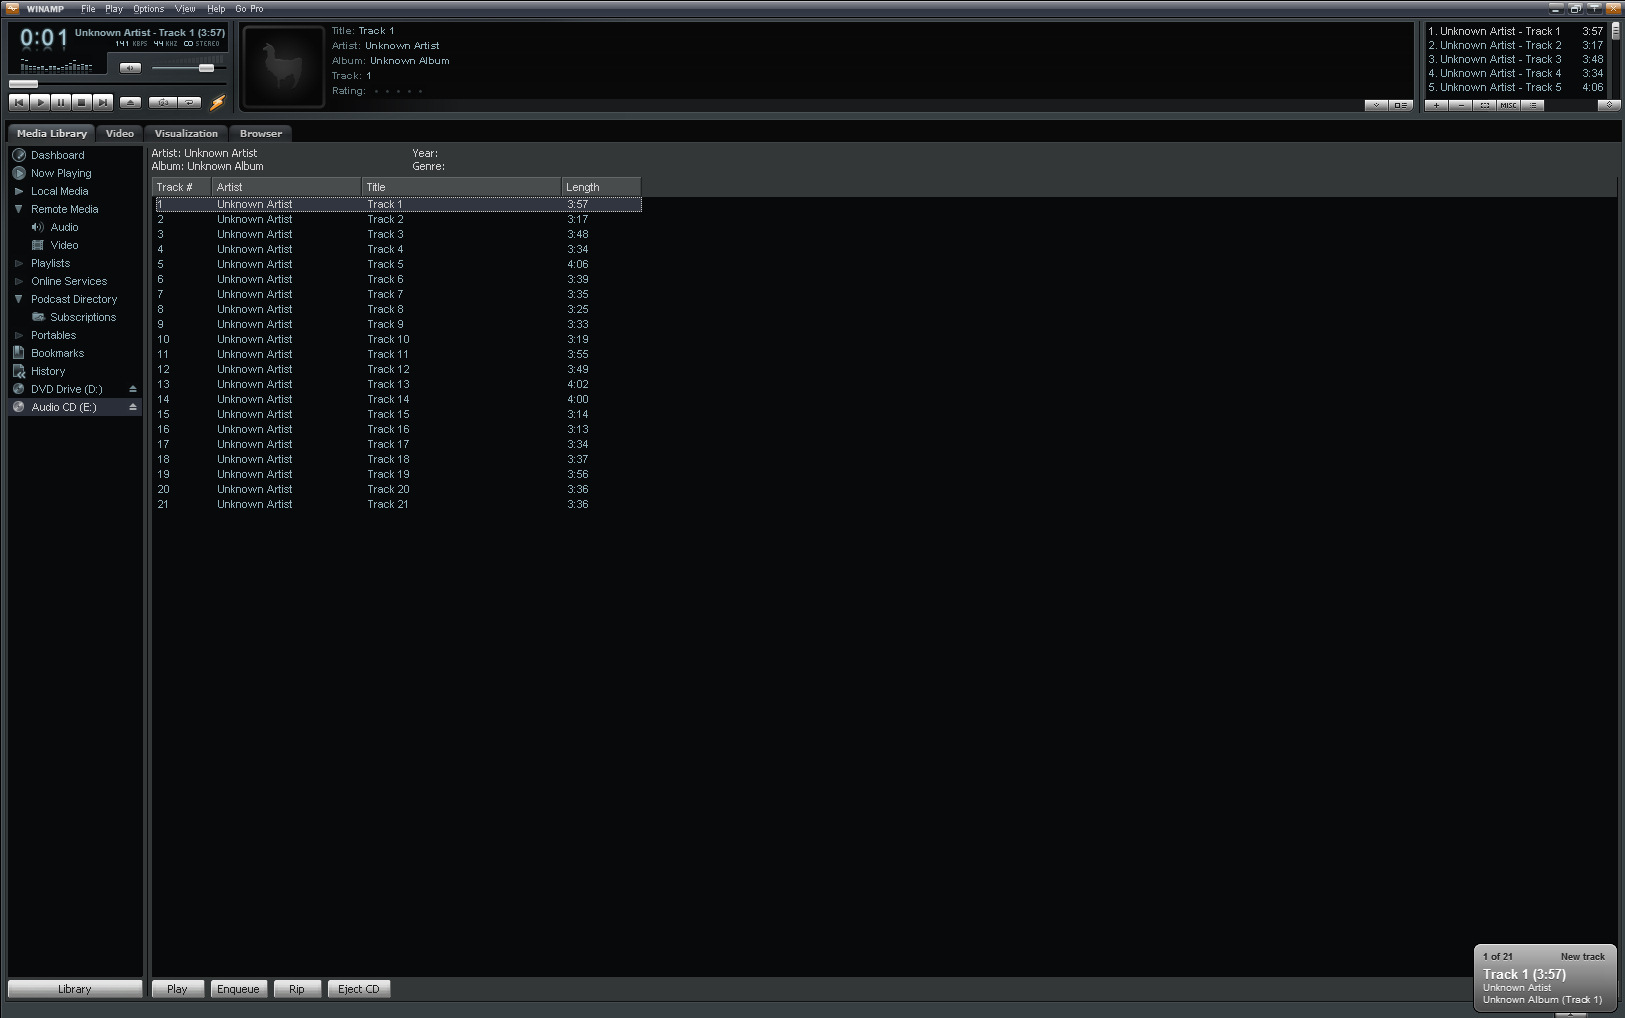
Task: Add files with playlist plus button
Action: click(1436, 105)
